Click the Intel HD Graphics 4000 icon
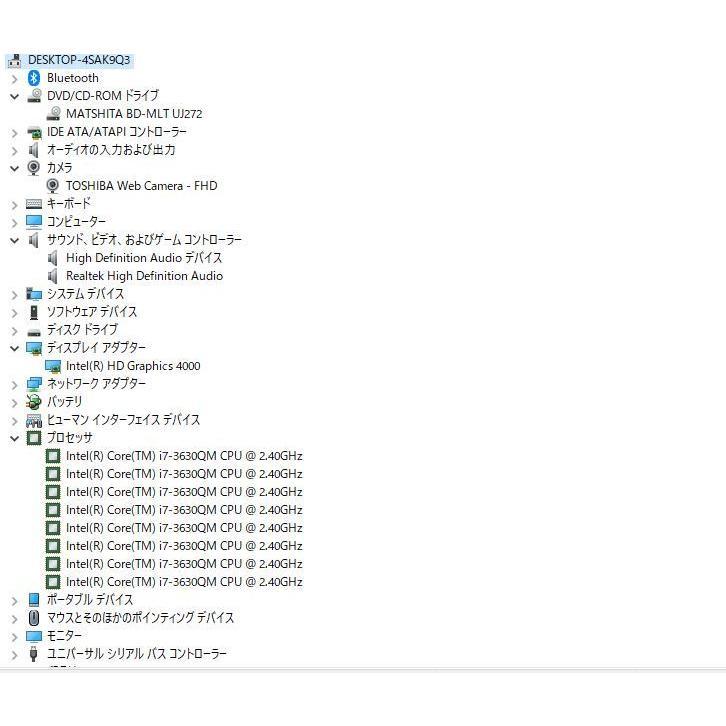This screenshot has height=726, width=726. (x=53, y=366)
